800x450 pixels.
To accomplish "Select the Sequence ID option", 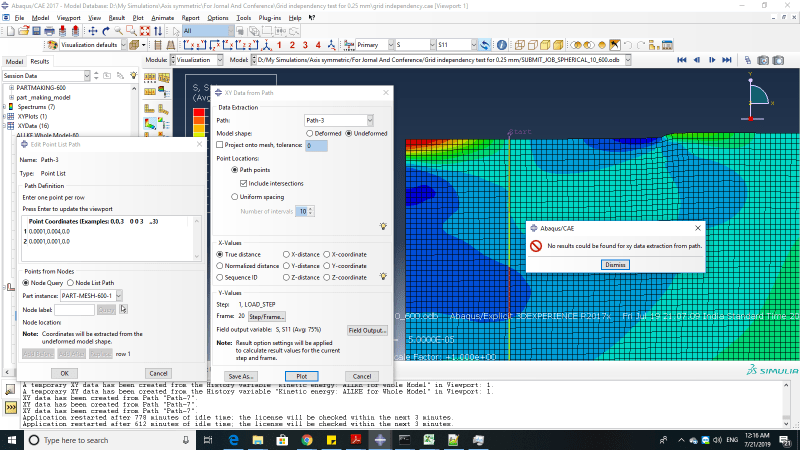I will pos(220,278).
